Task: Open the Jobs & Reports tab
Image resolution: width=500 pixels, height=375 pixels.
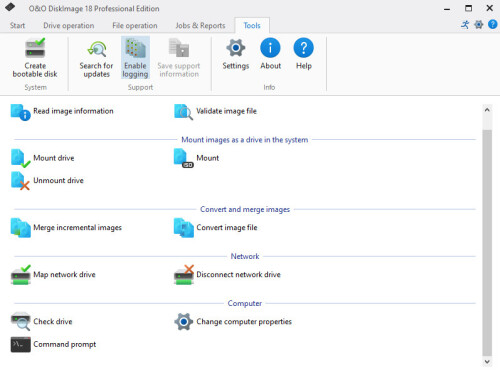Action: pyautogui.click(x=200, y=26)
